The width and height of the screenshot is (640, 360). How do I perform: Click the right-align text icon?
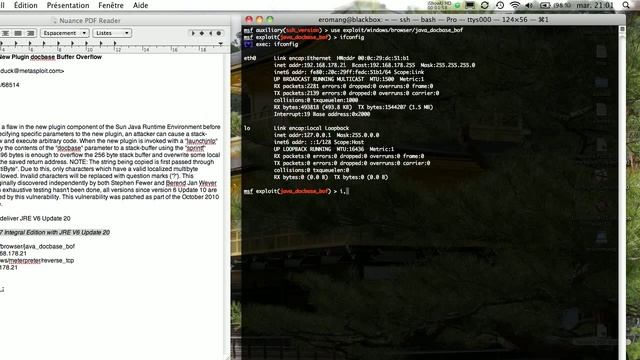[31, 33]
